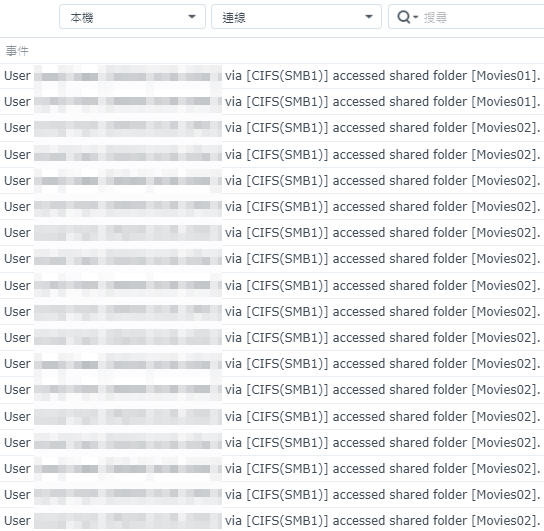Click the 事件 column header
Screen dimensions: 544x531
coord(17,51)
